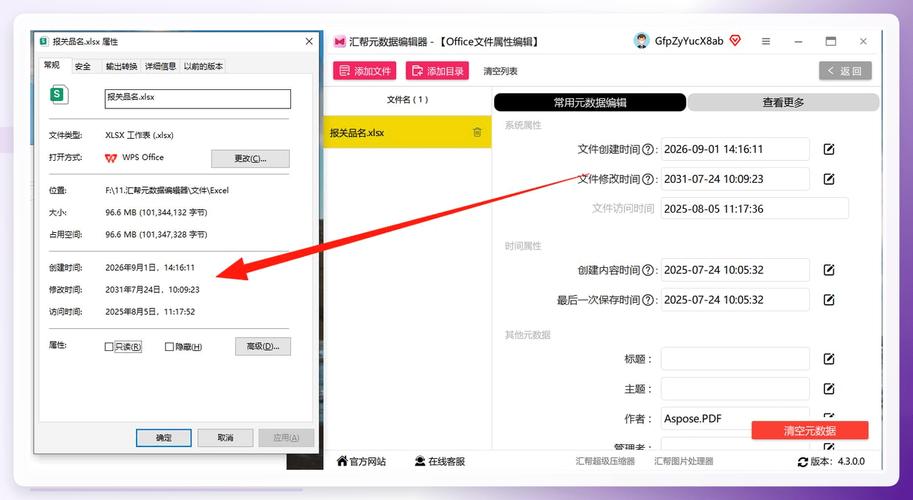
Task: Click the user avatar icon
Action: coord(641,41)
